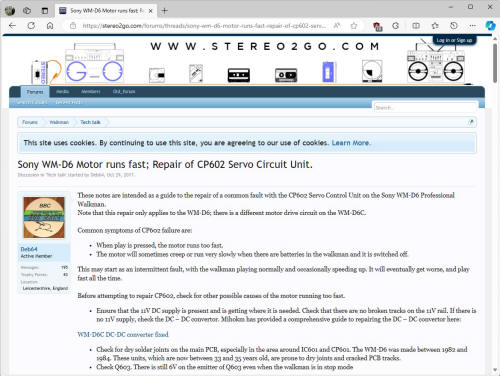Click the 'Check Q603' bullet text
Viewport: 500px width, 376px height.
[x=225, y=367]
